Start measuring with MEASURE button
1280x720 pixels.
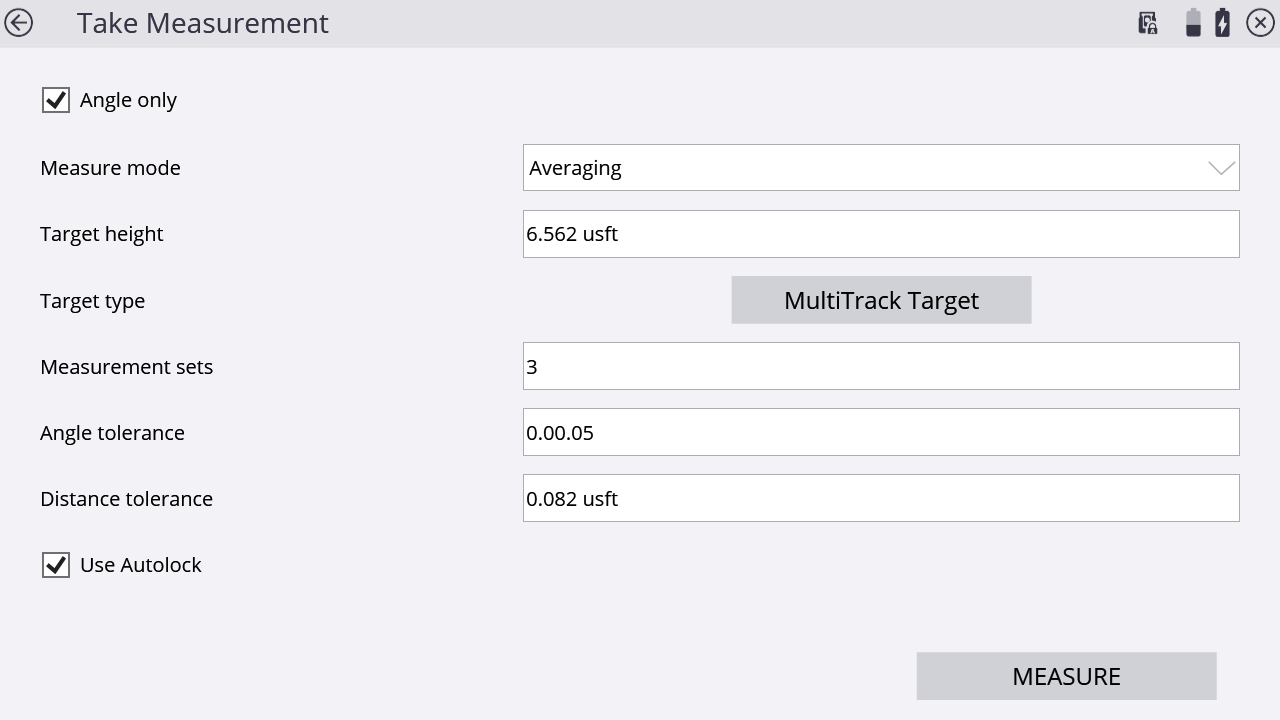click(1066, 676)
